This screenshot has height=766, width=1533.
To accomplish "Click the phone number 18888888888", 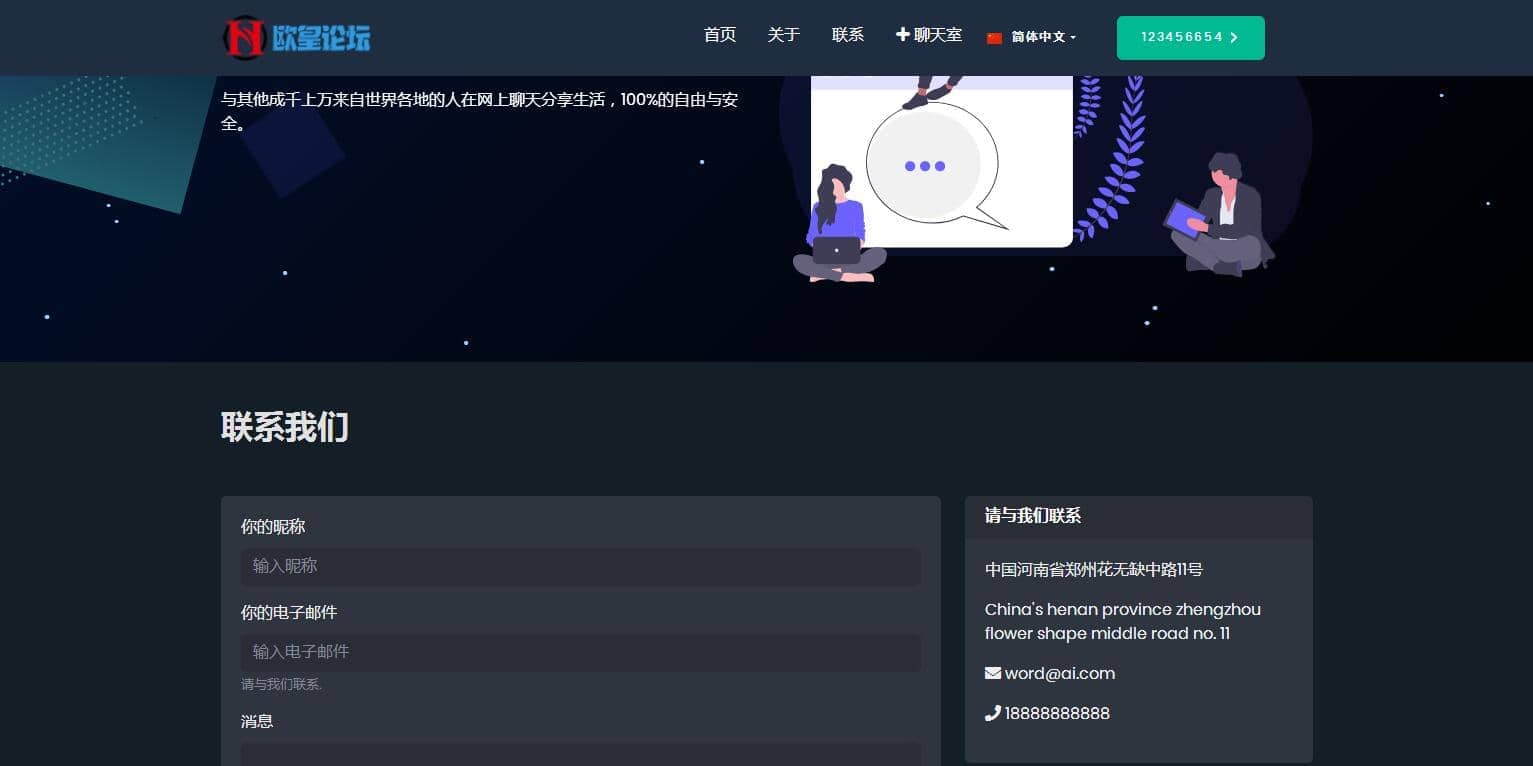I will (x=1057, y=713).
